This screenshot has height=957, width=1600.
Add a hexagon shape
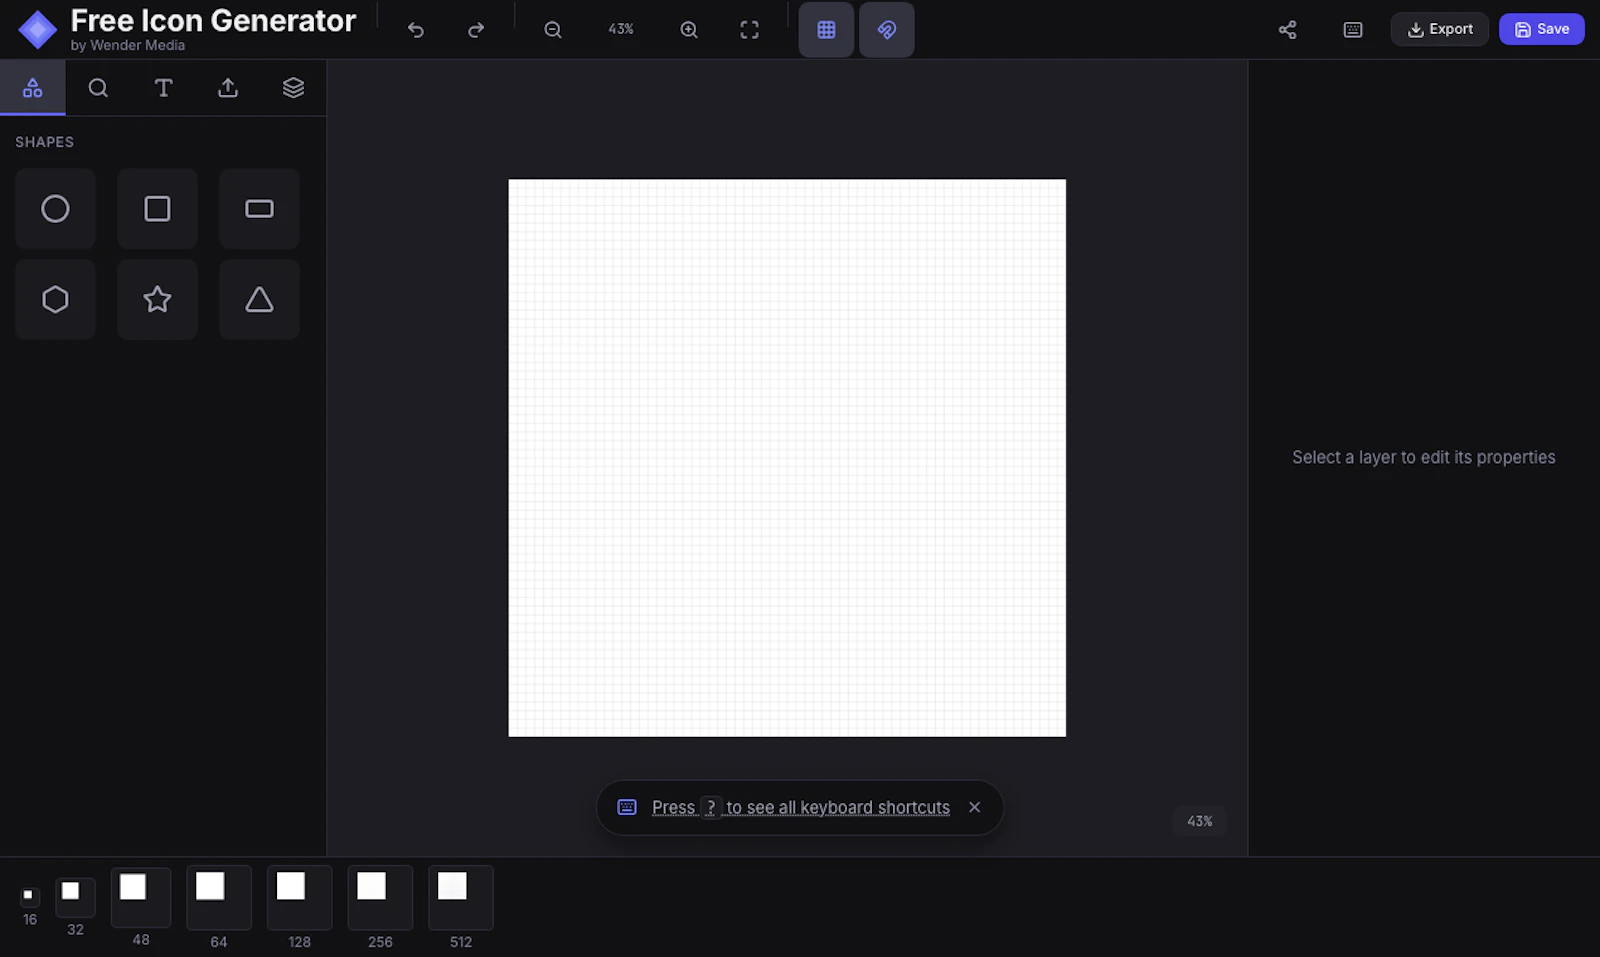tap(55, 300)
